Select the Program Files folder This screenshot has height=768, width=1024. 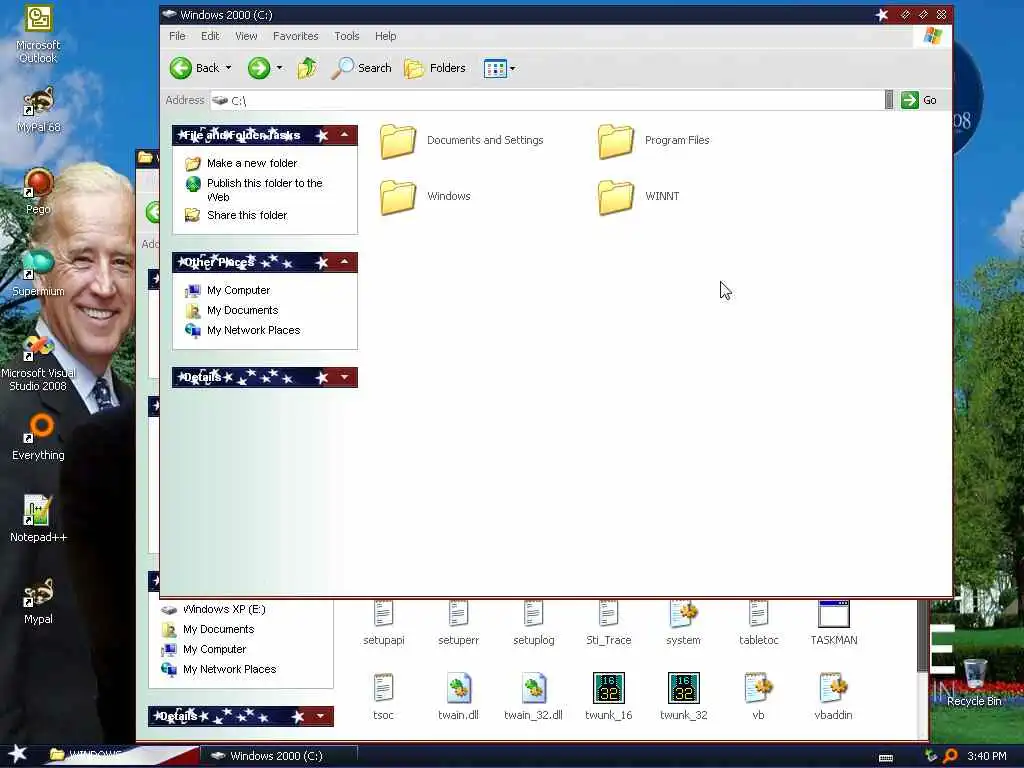653,140
